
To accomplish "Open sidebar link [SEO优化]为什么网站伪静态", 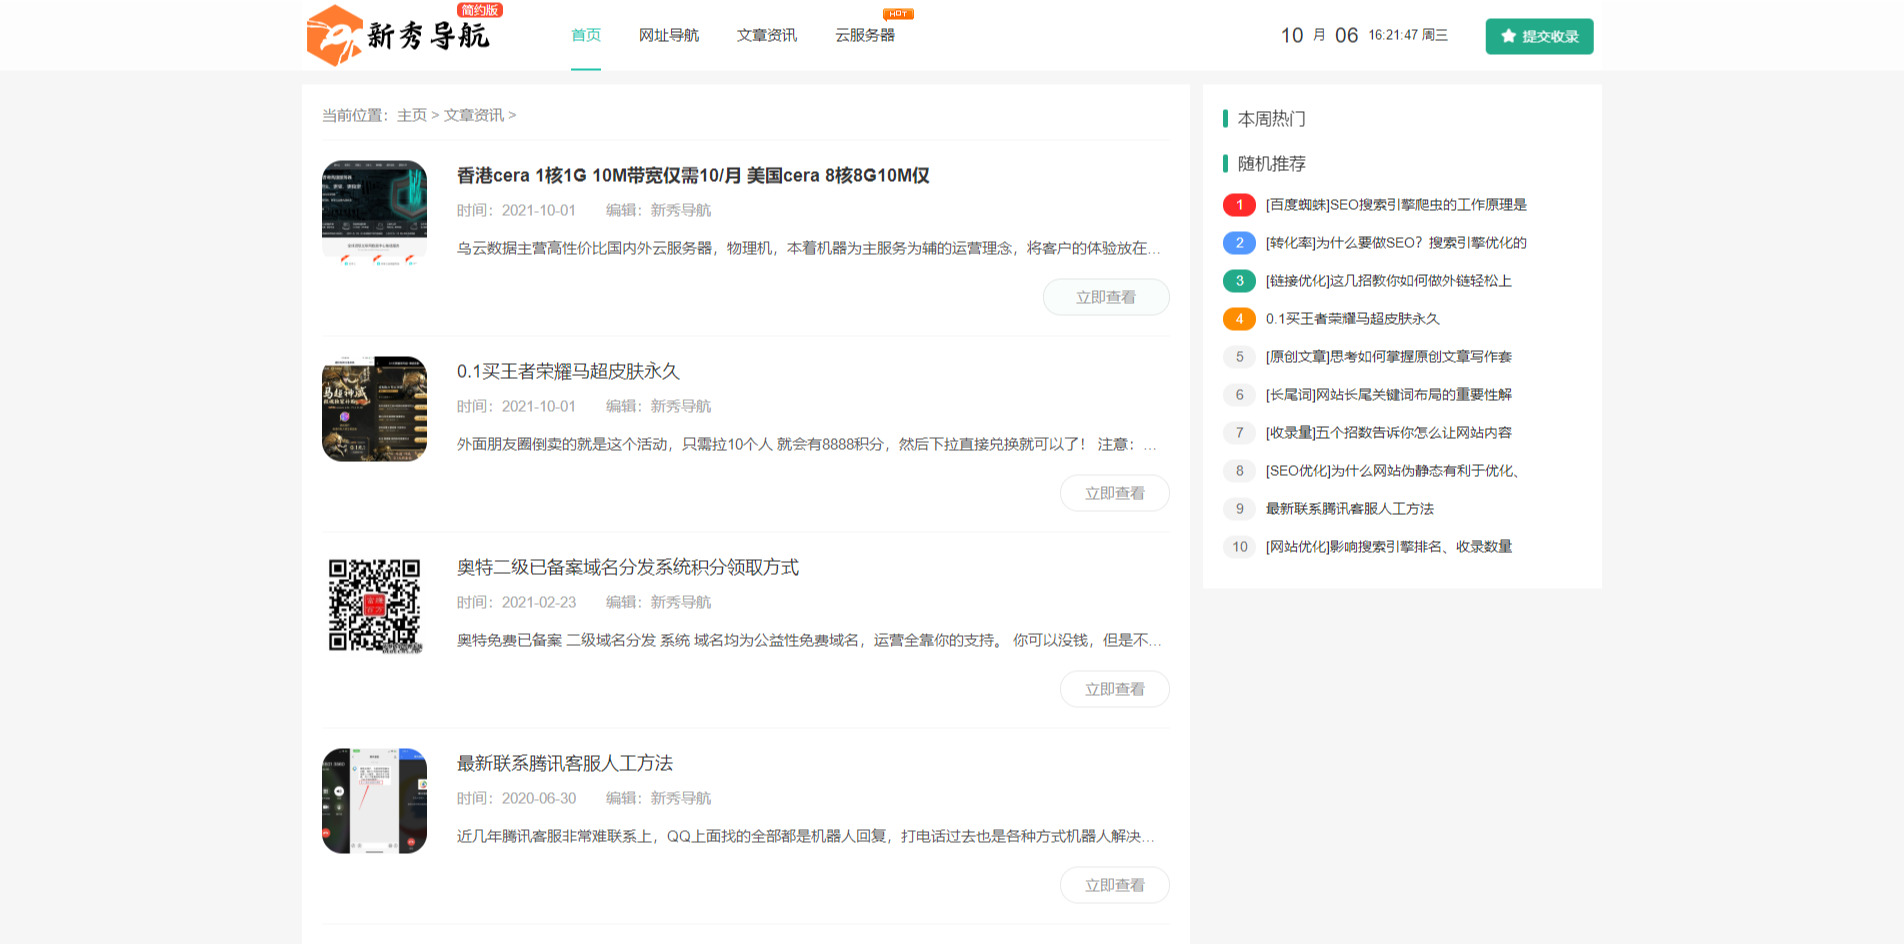I will point(1392,471).
